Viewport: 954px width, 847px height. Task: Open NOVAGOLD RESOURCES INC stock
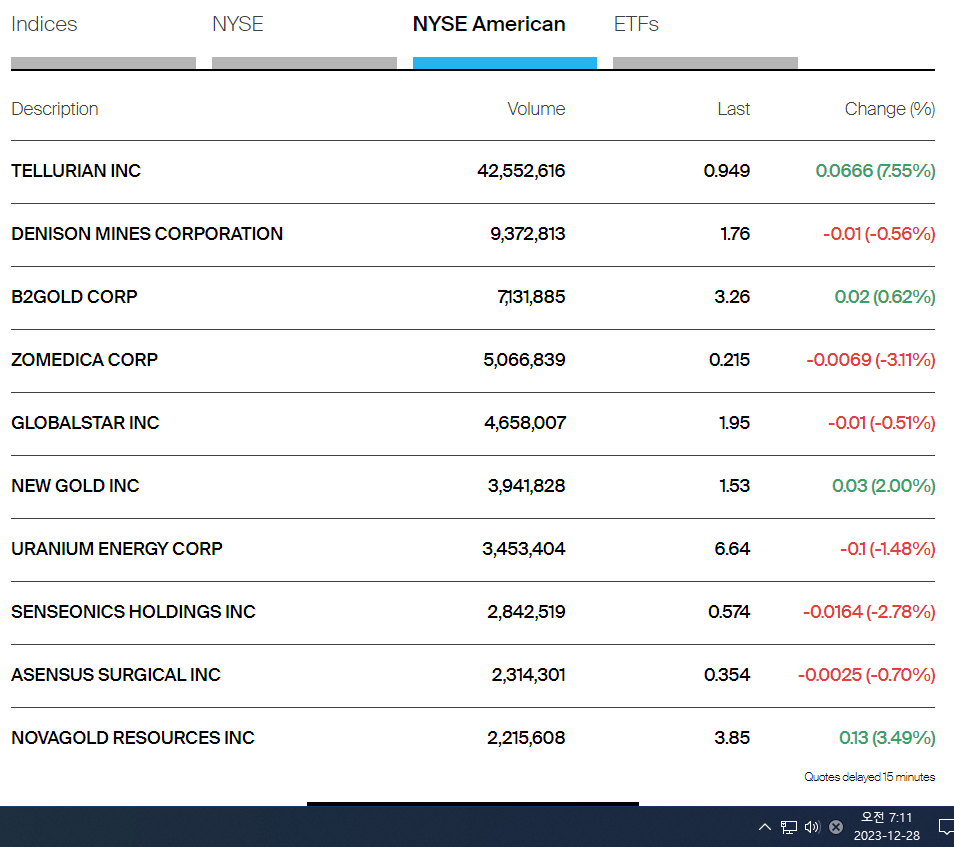coord(133,738)
